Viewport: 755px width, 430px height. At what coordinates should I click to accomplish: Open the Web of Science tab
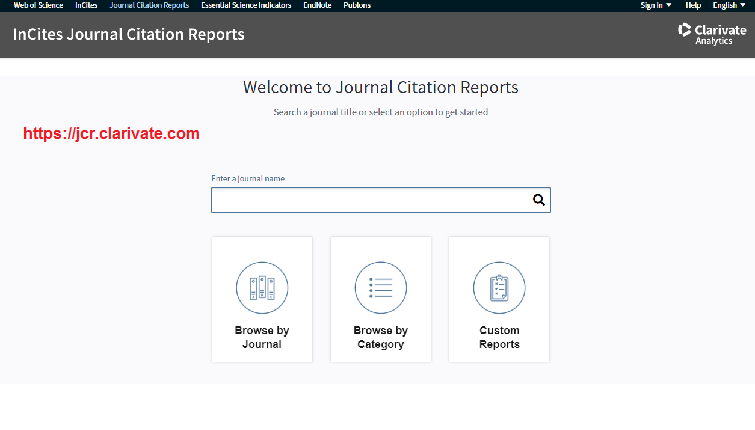click(x=38, y=5)
